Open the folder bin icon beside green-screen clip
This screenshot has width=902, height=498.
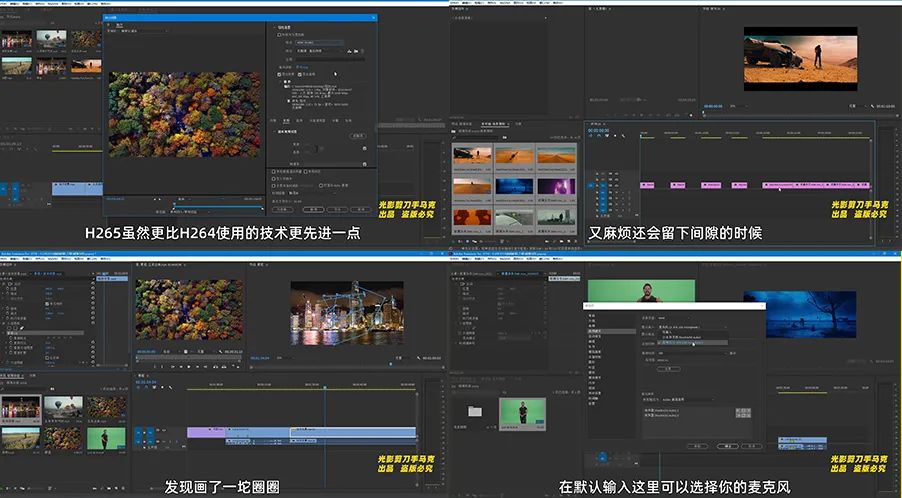[474, 411]
